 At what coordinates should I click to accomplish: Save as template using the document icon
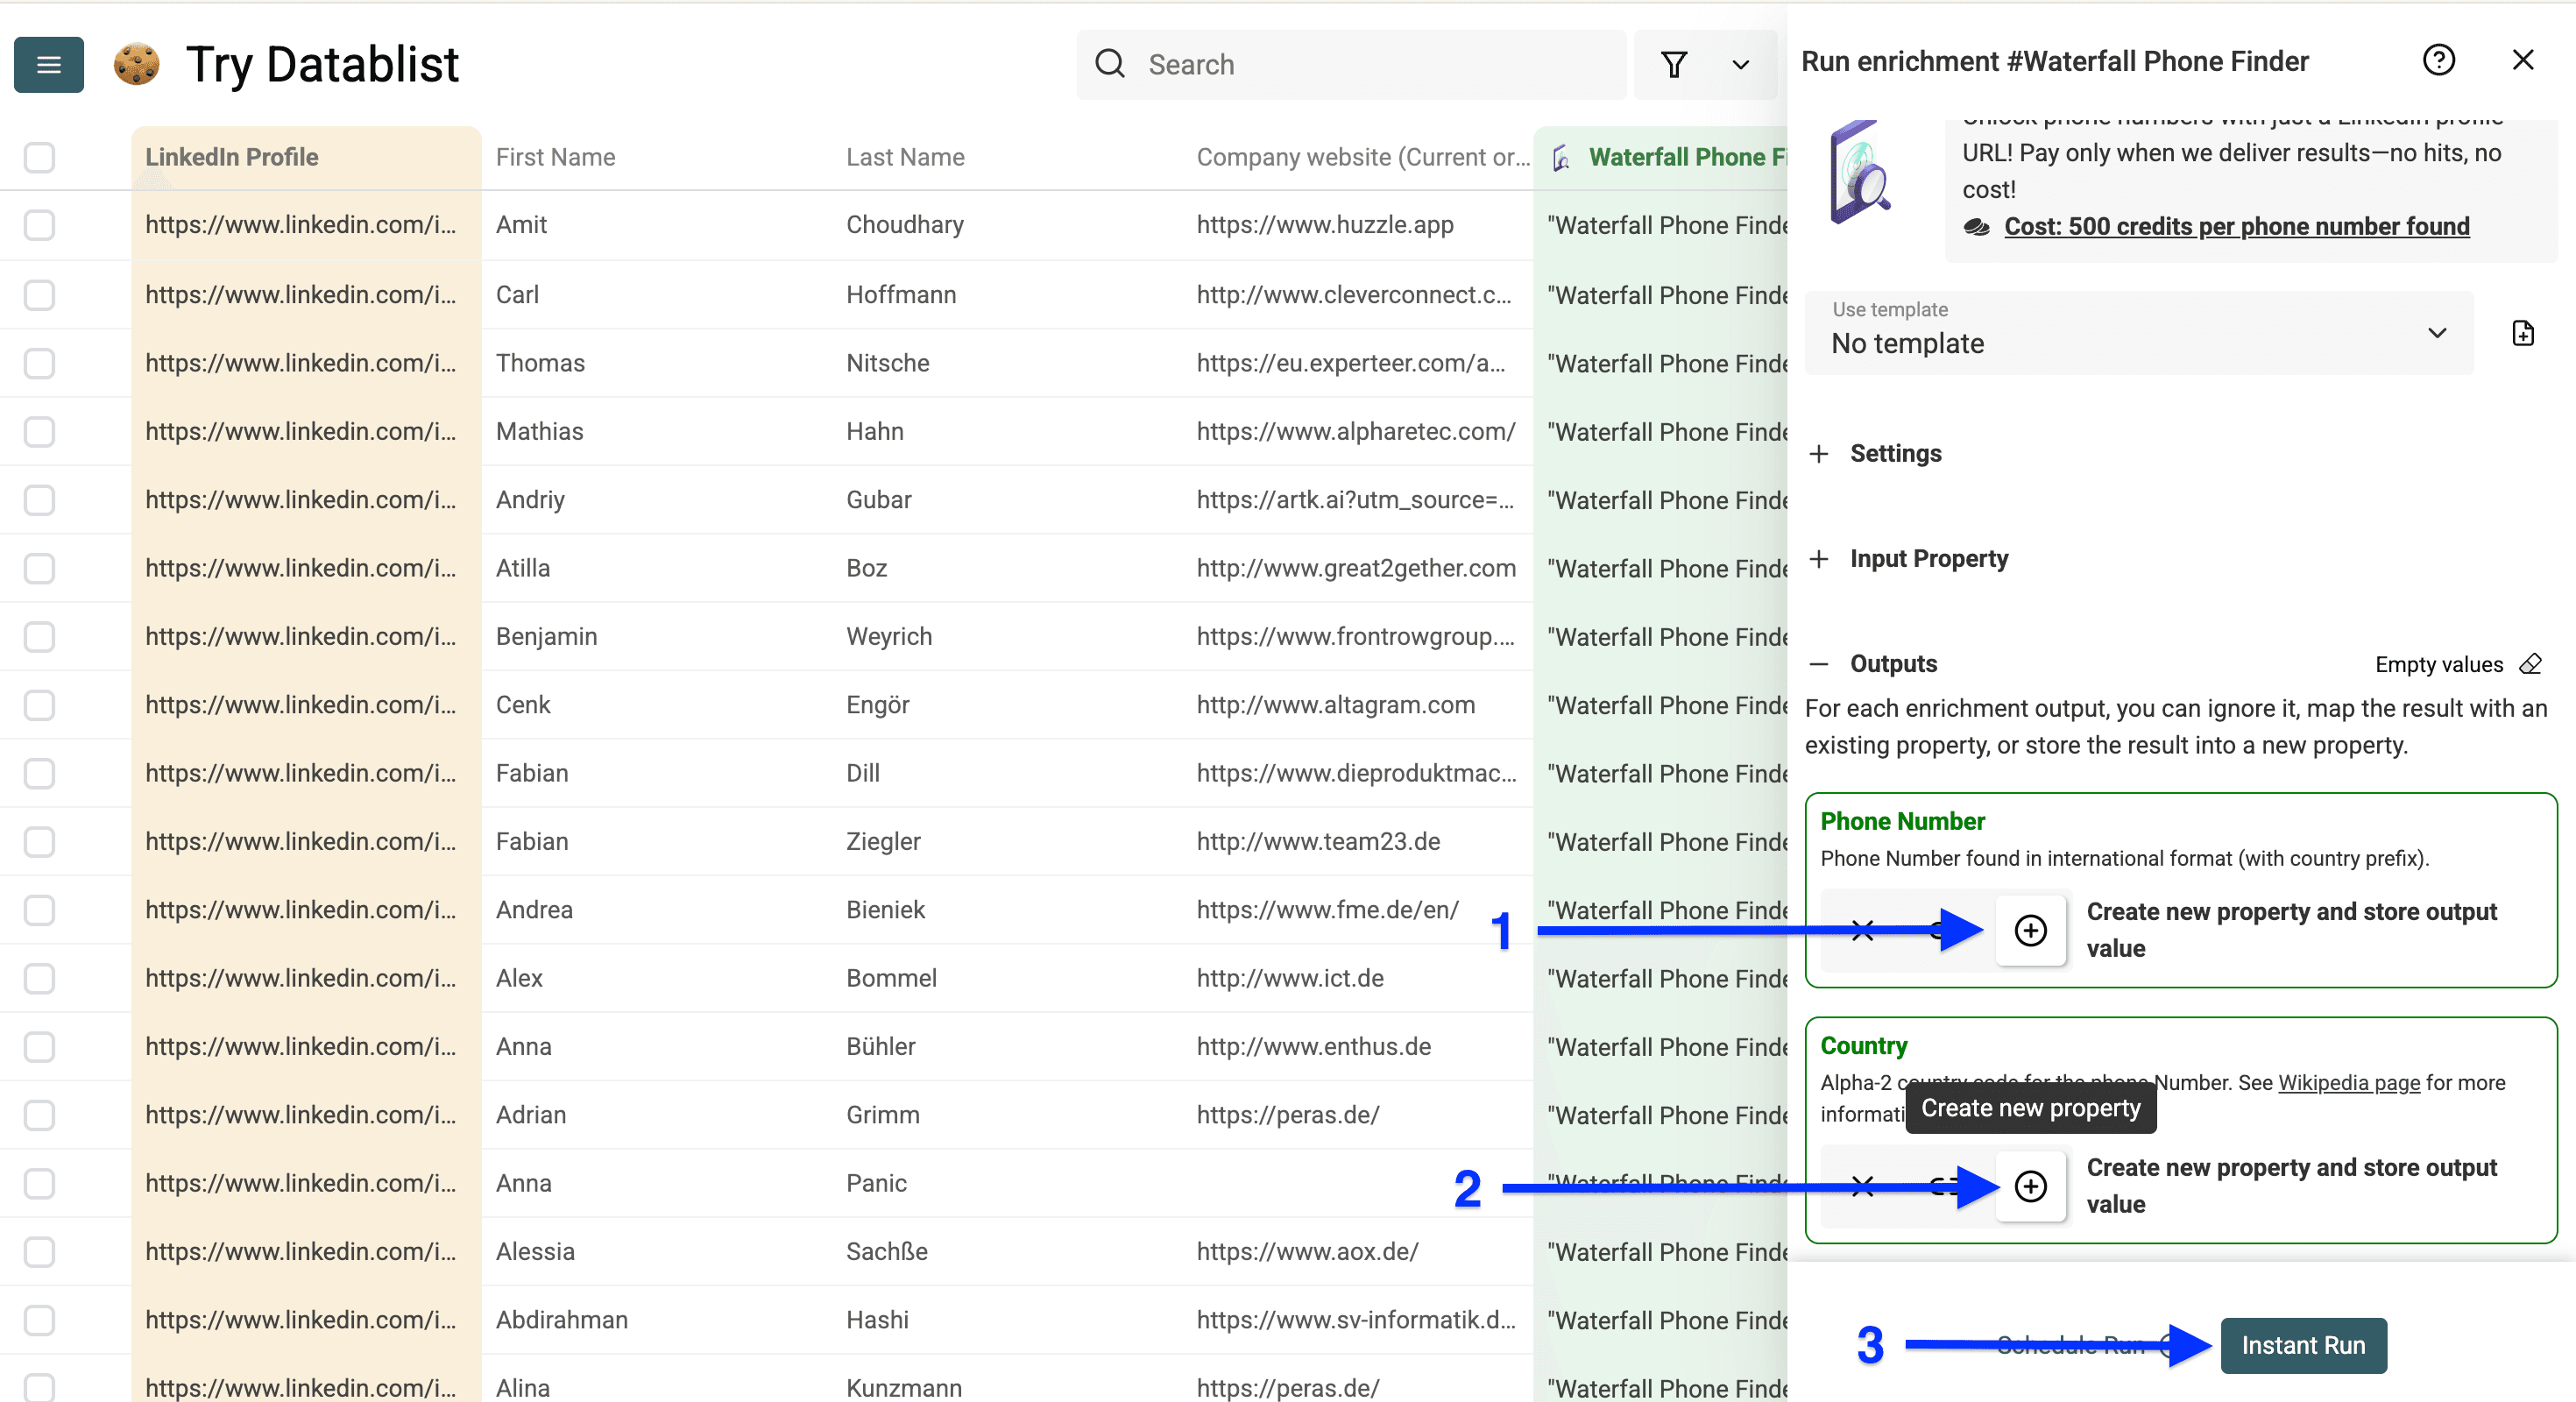pos(2523,333)
